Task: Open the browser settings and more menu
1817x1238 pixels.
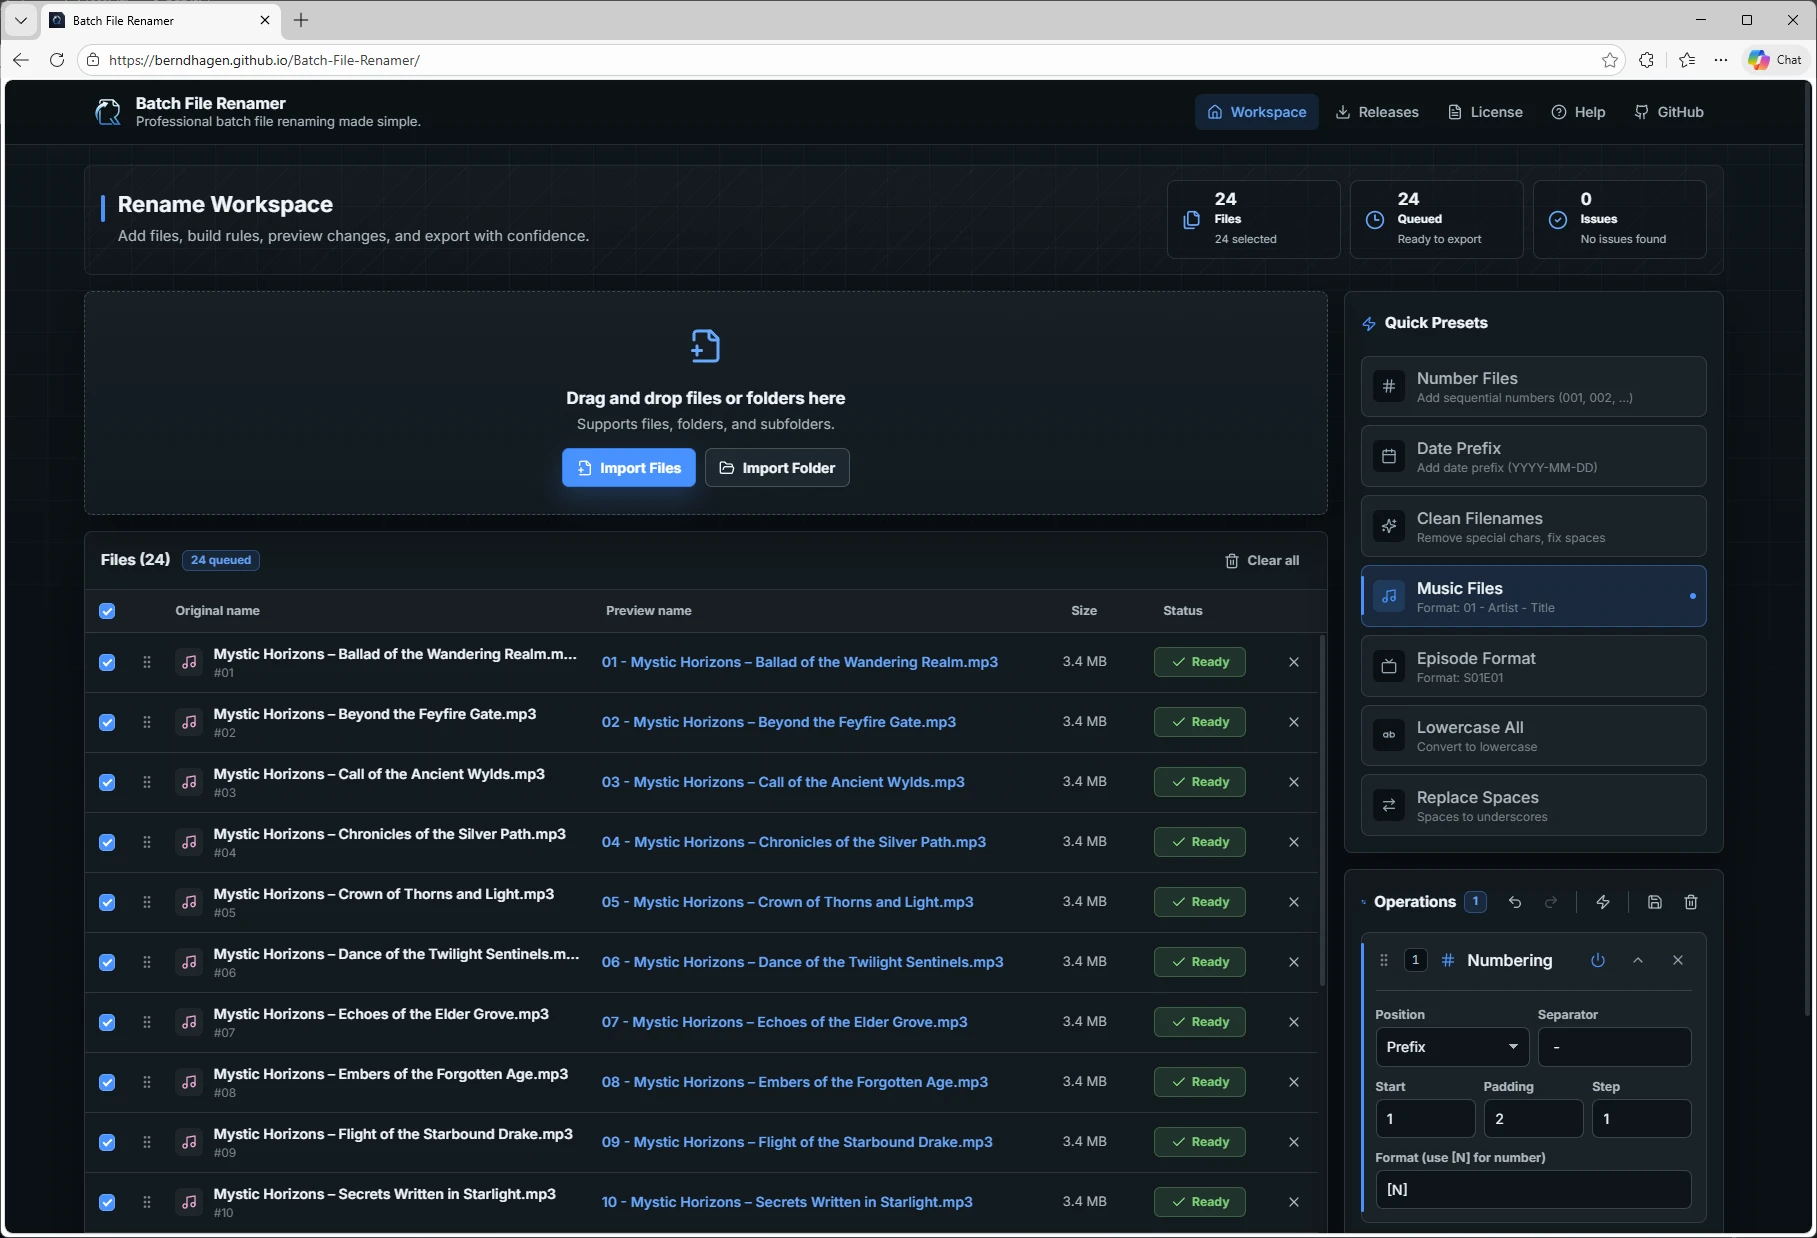Action: click(x=1721, y=60)
